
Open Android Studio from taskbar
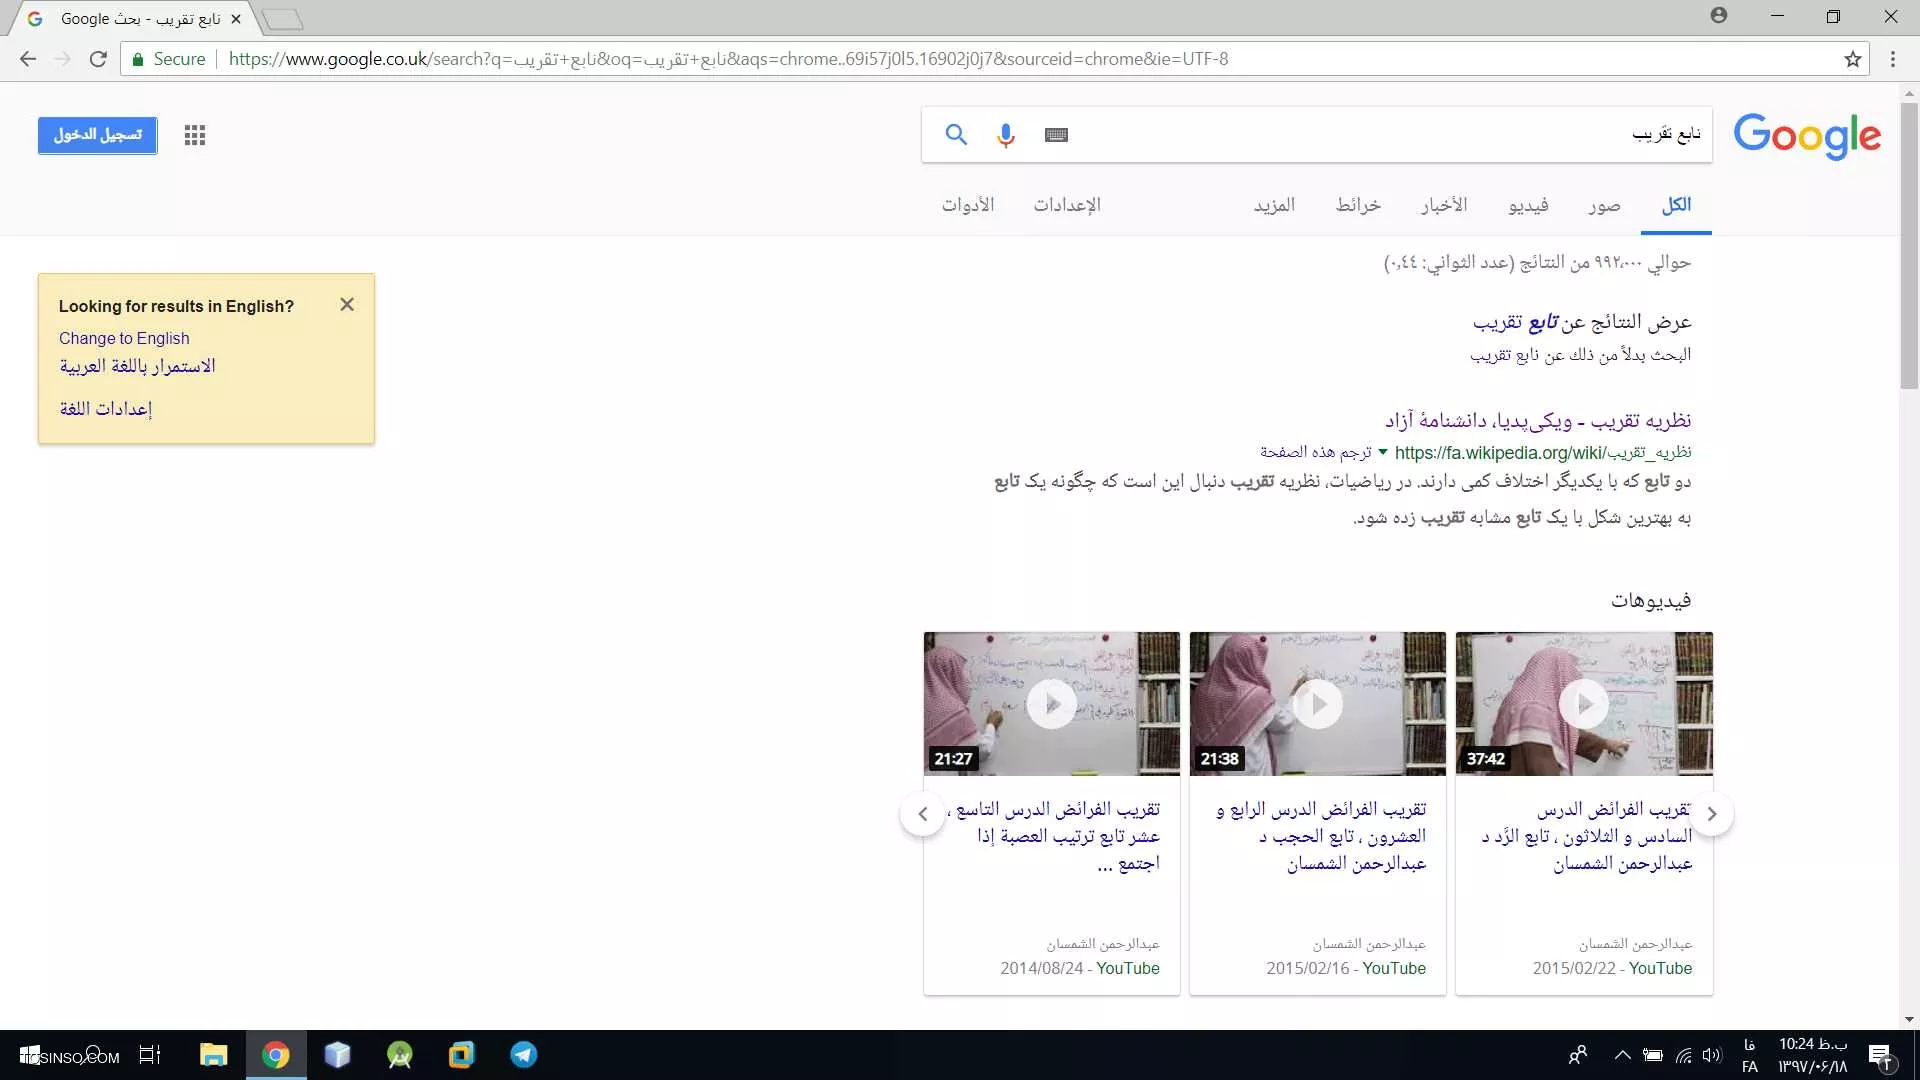click(399, 1055)
